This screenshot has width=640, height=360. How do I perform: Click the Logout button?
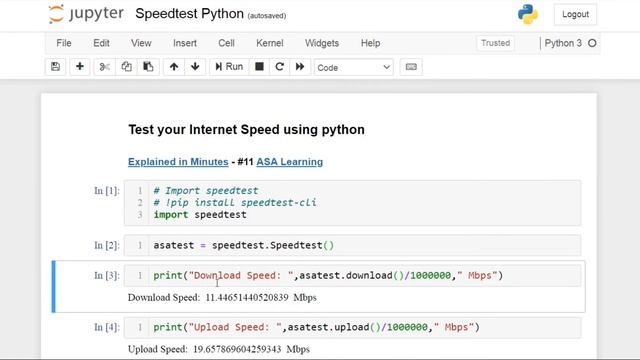click(575, 14)
